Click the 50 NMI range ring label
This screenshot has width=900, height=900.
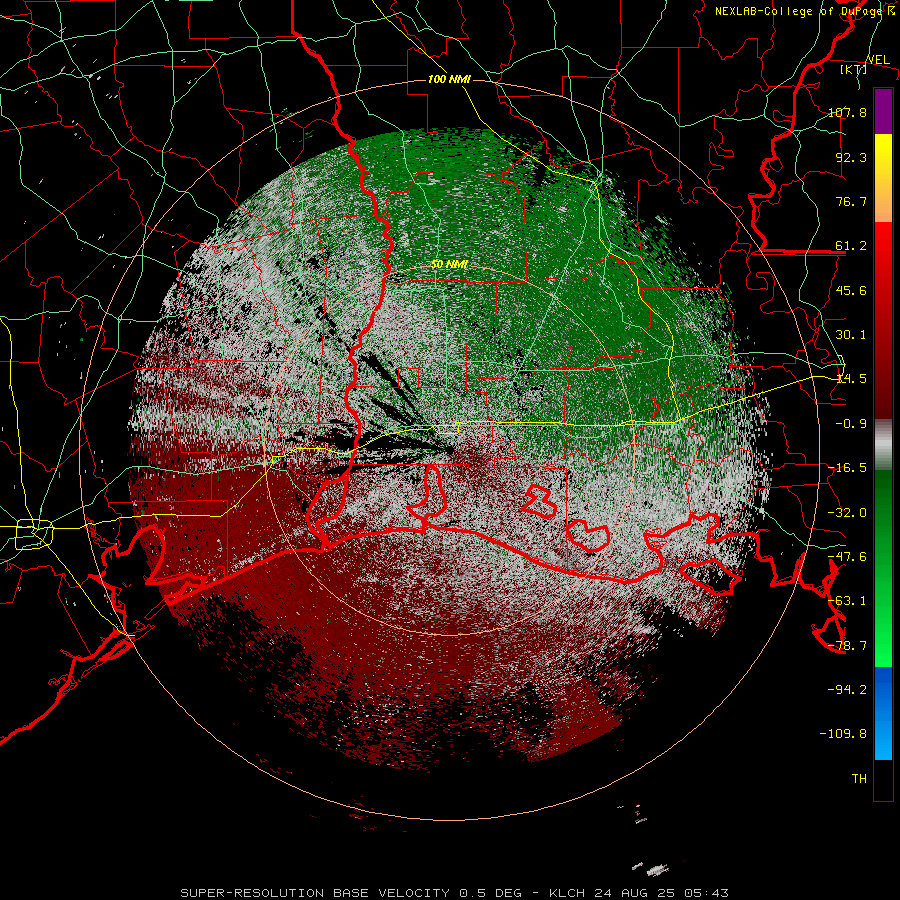(449, 264)
